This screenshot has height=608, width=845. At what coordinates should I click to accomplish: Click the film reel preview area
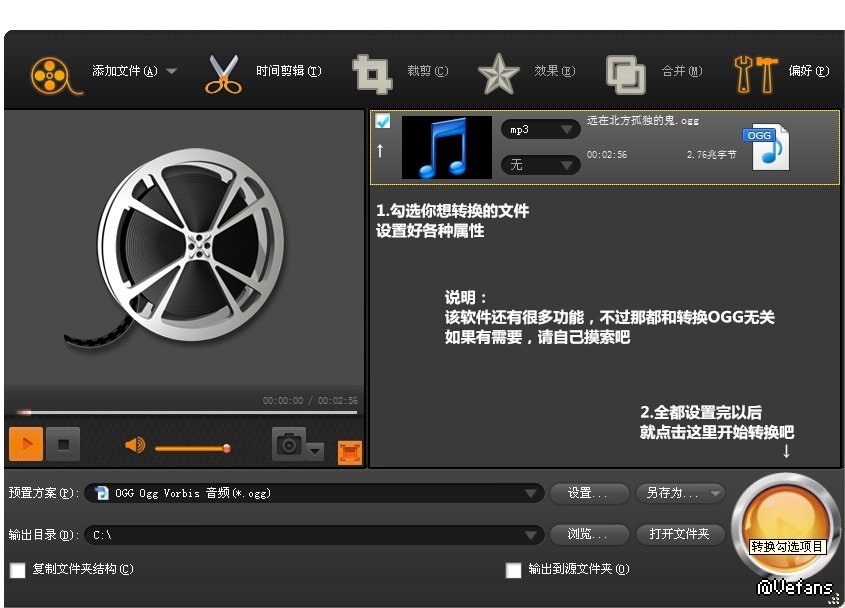tap(185, 250)
